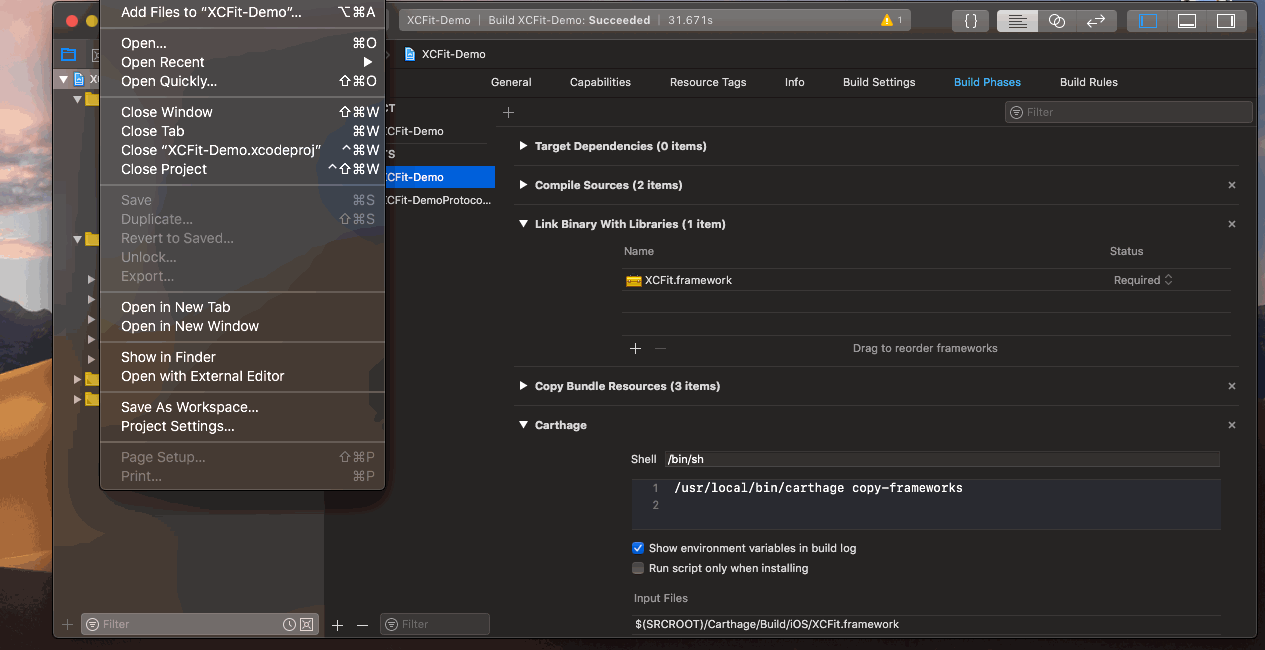Image resolution: width=1265 pixels, height=650 pixels.
Task: Click the curly braces toolbar icon
Action: [970, 20]
